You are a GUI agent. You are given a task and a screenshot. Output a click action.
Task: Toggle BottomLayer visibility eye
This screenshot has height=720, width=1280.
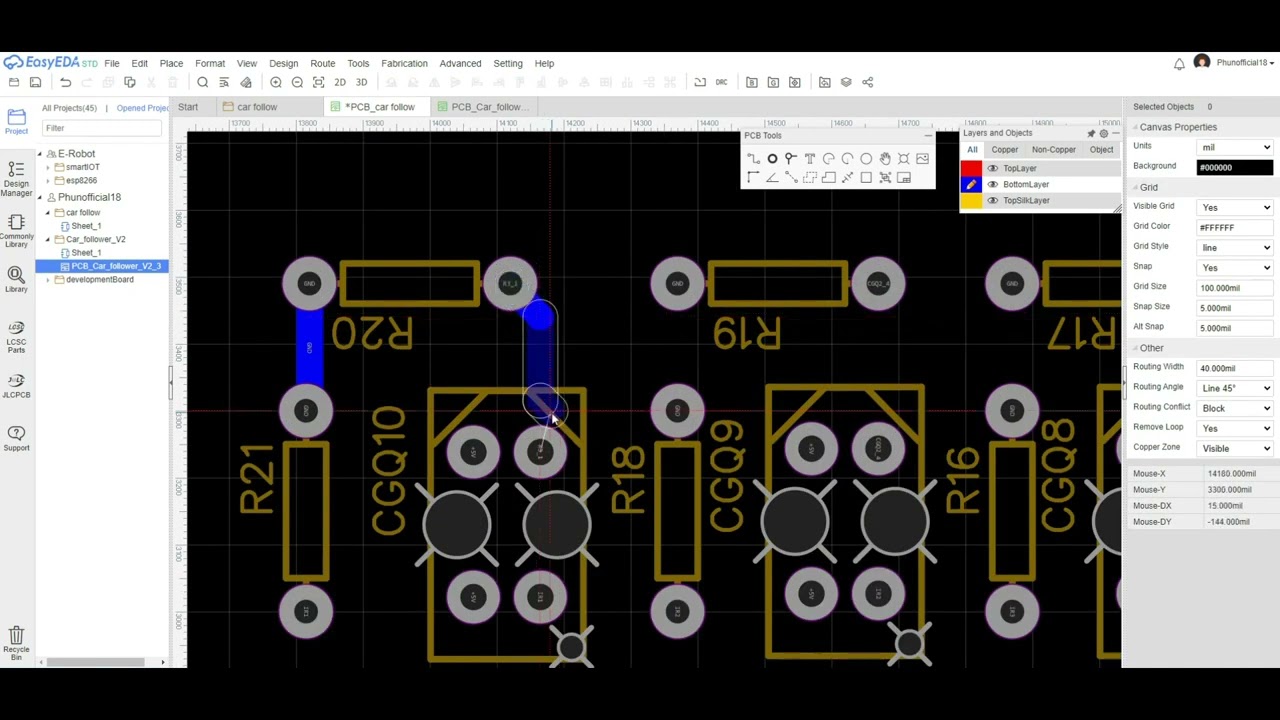[992, 184]
